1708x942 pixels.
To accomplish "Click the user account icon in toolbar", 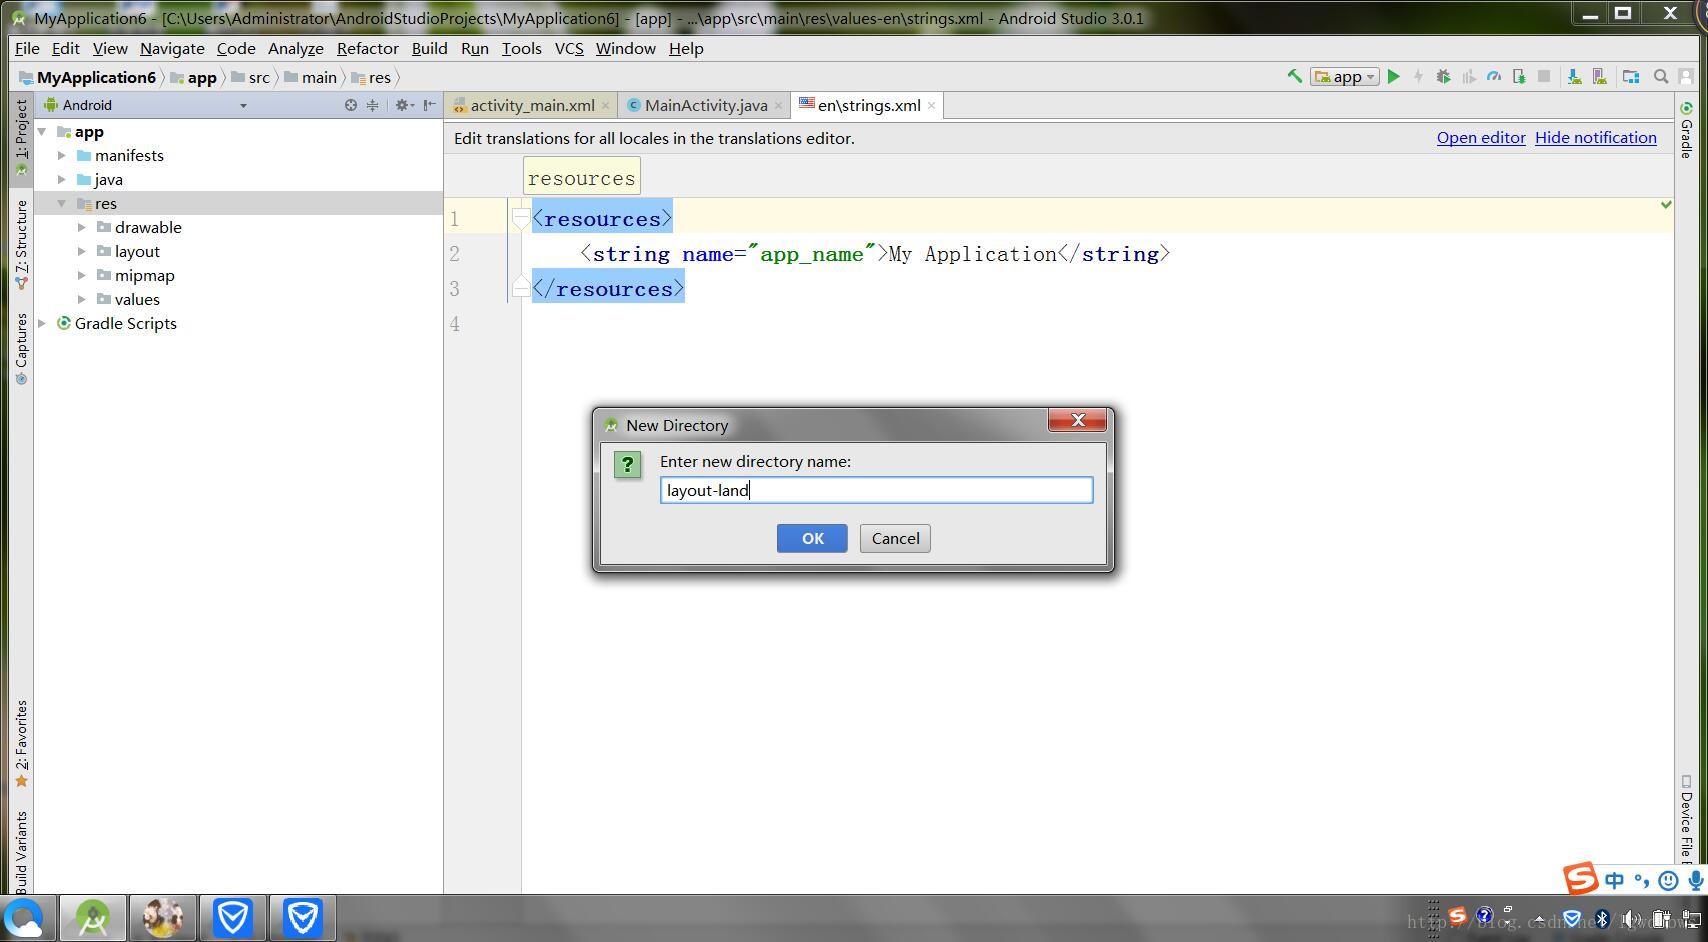I will 1686,76.
